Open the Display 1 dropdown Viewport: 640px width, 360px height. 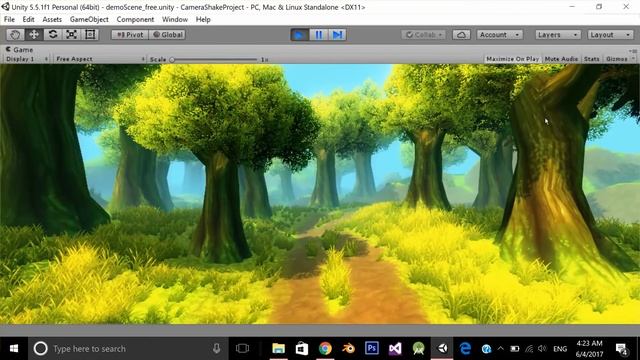(27, 59)
